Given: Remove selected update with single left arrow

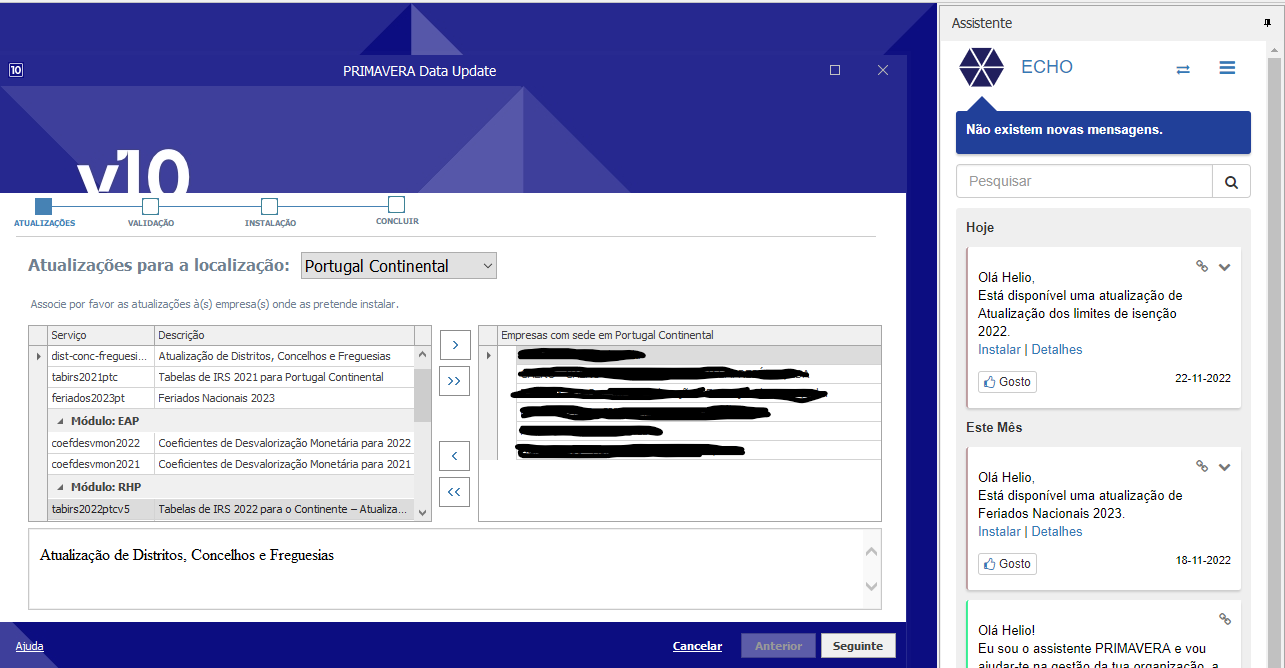Looking at the screenshot, I should point(454,456).
